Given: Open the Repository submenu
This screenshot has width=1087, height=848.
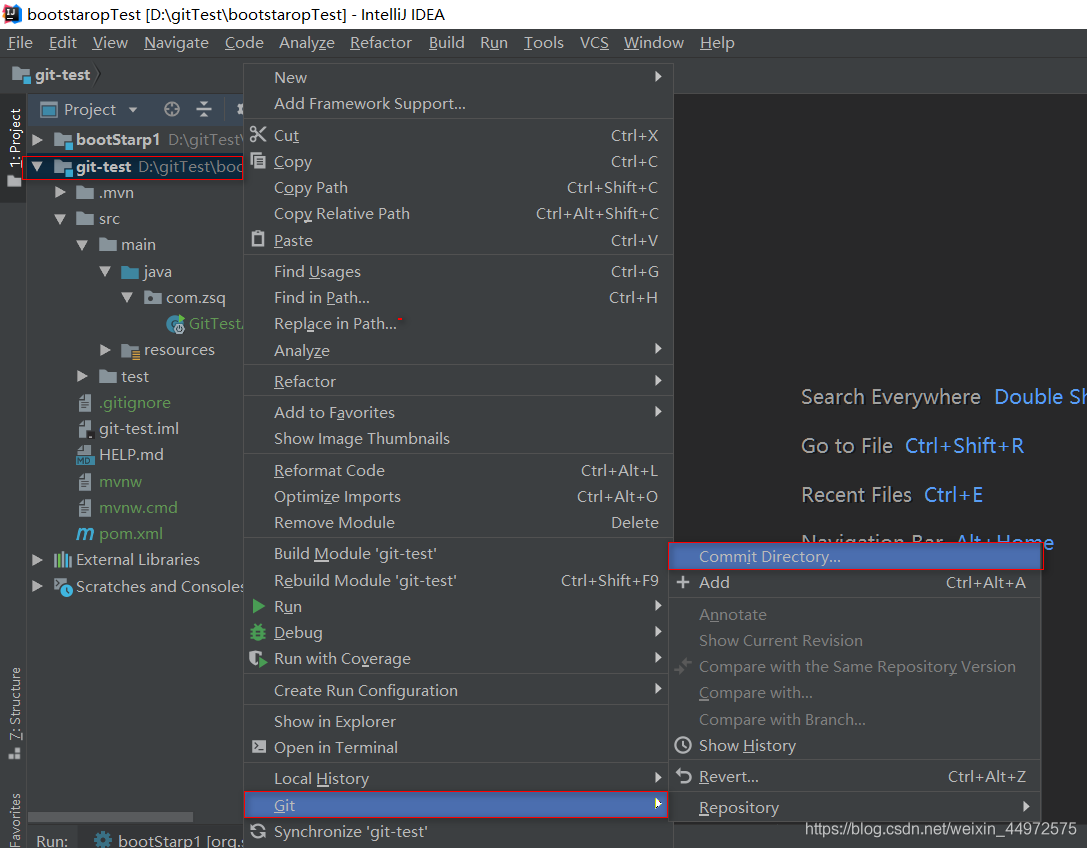Looking at the screenshot, I should click(855, 807).
